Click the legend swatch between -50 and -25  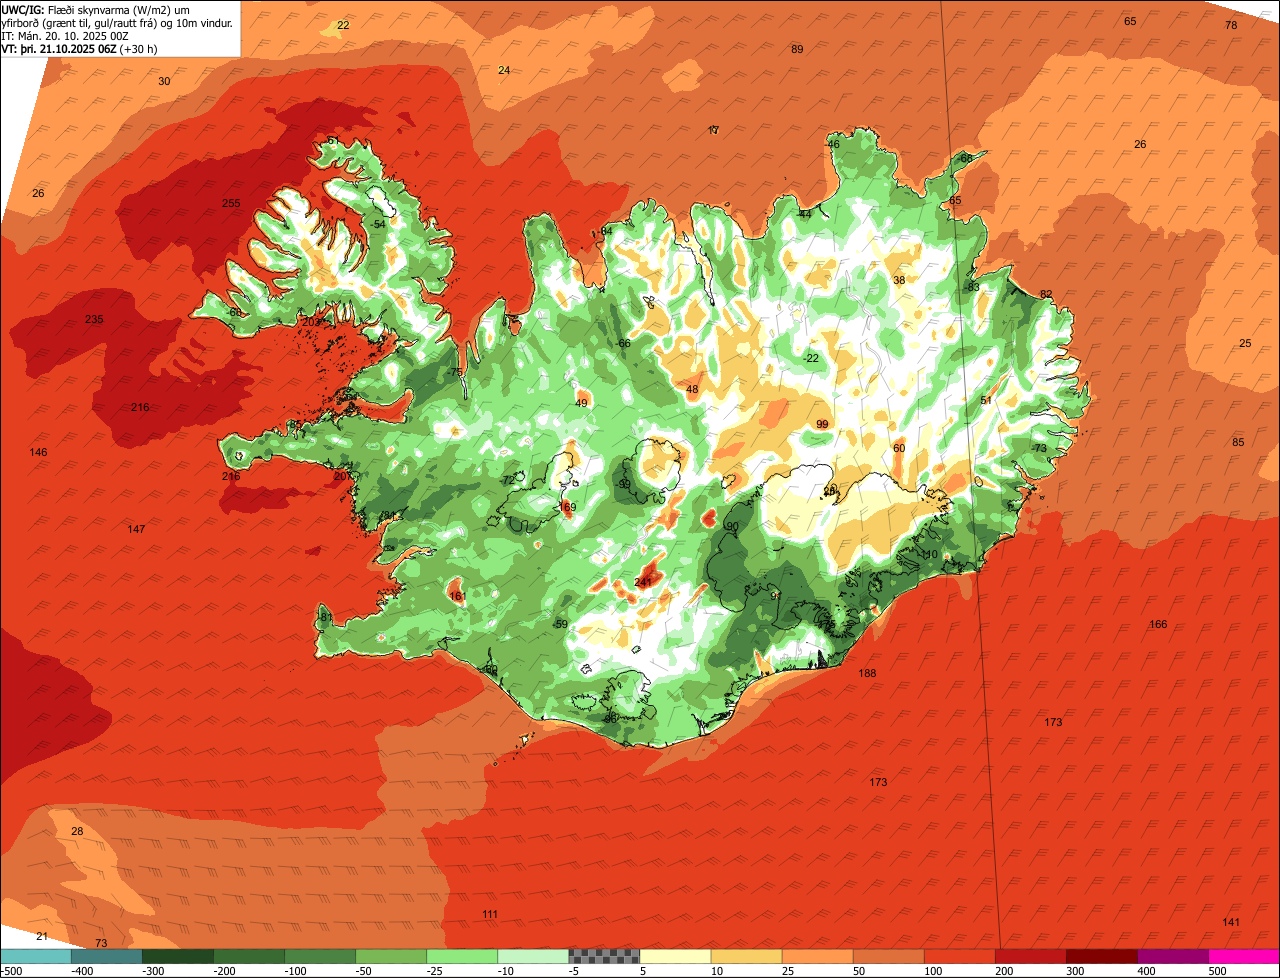pos(391,956)
